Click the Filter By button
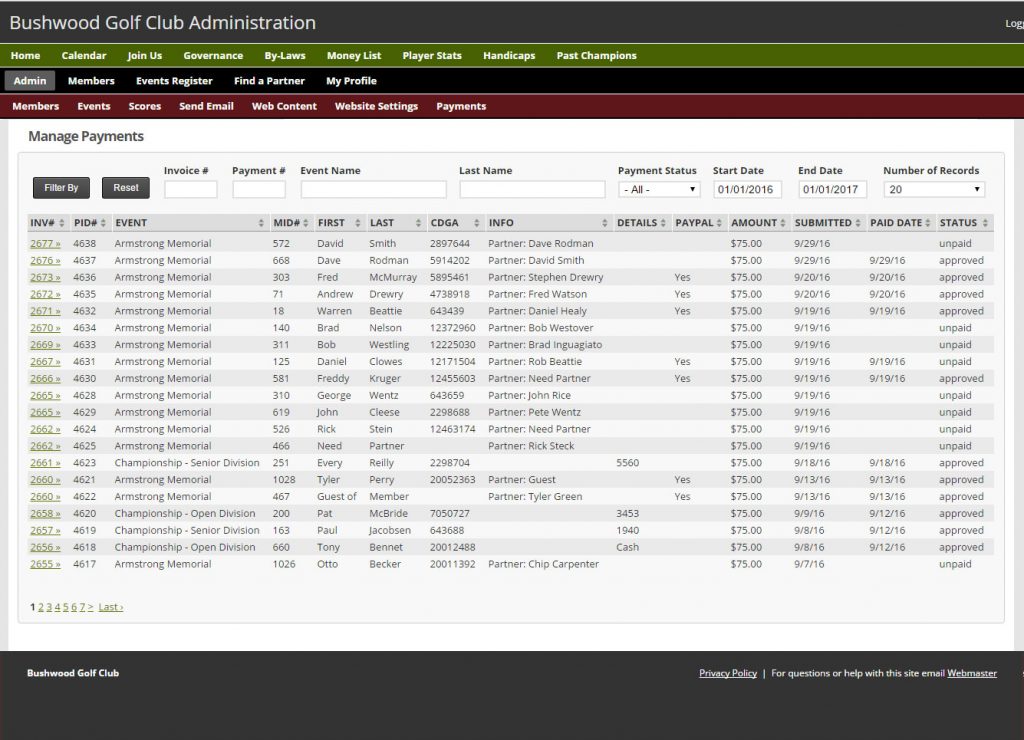 pyautogui.click(x=61, y=188)
